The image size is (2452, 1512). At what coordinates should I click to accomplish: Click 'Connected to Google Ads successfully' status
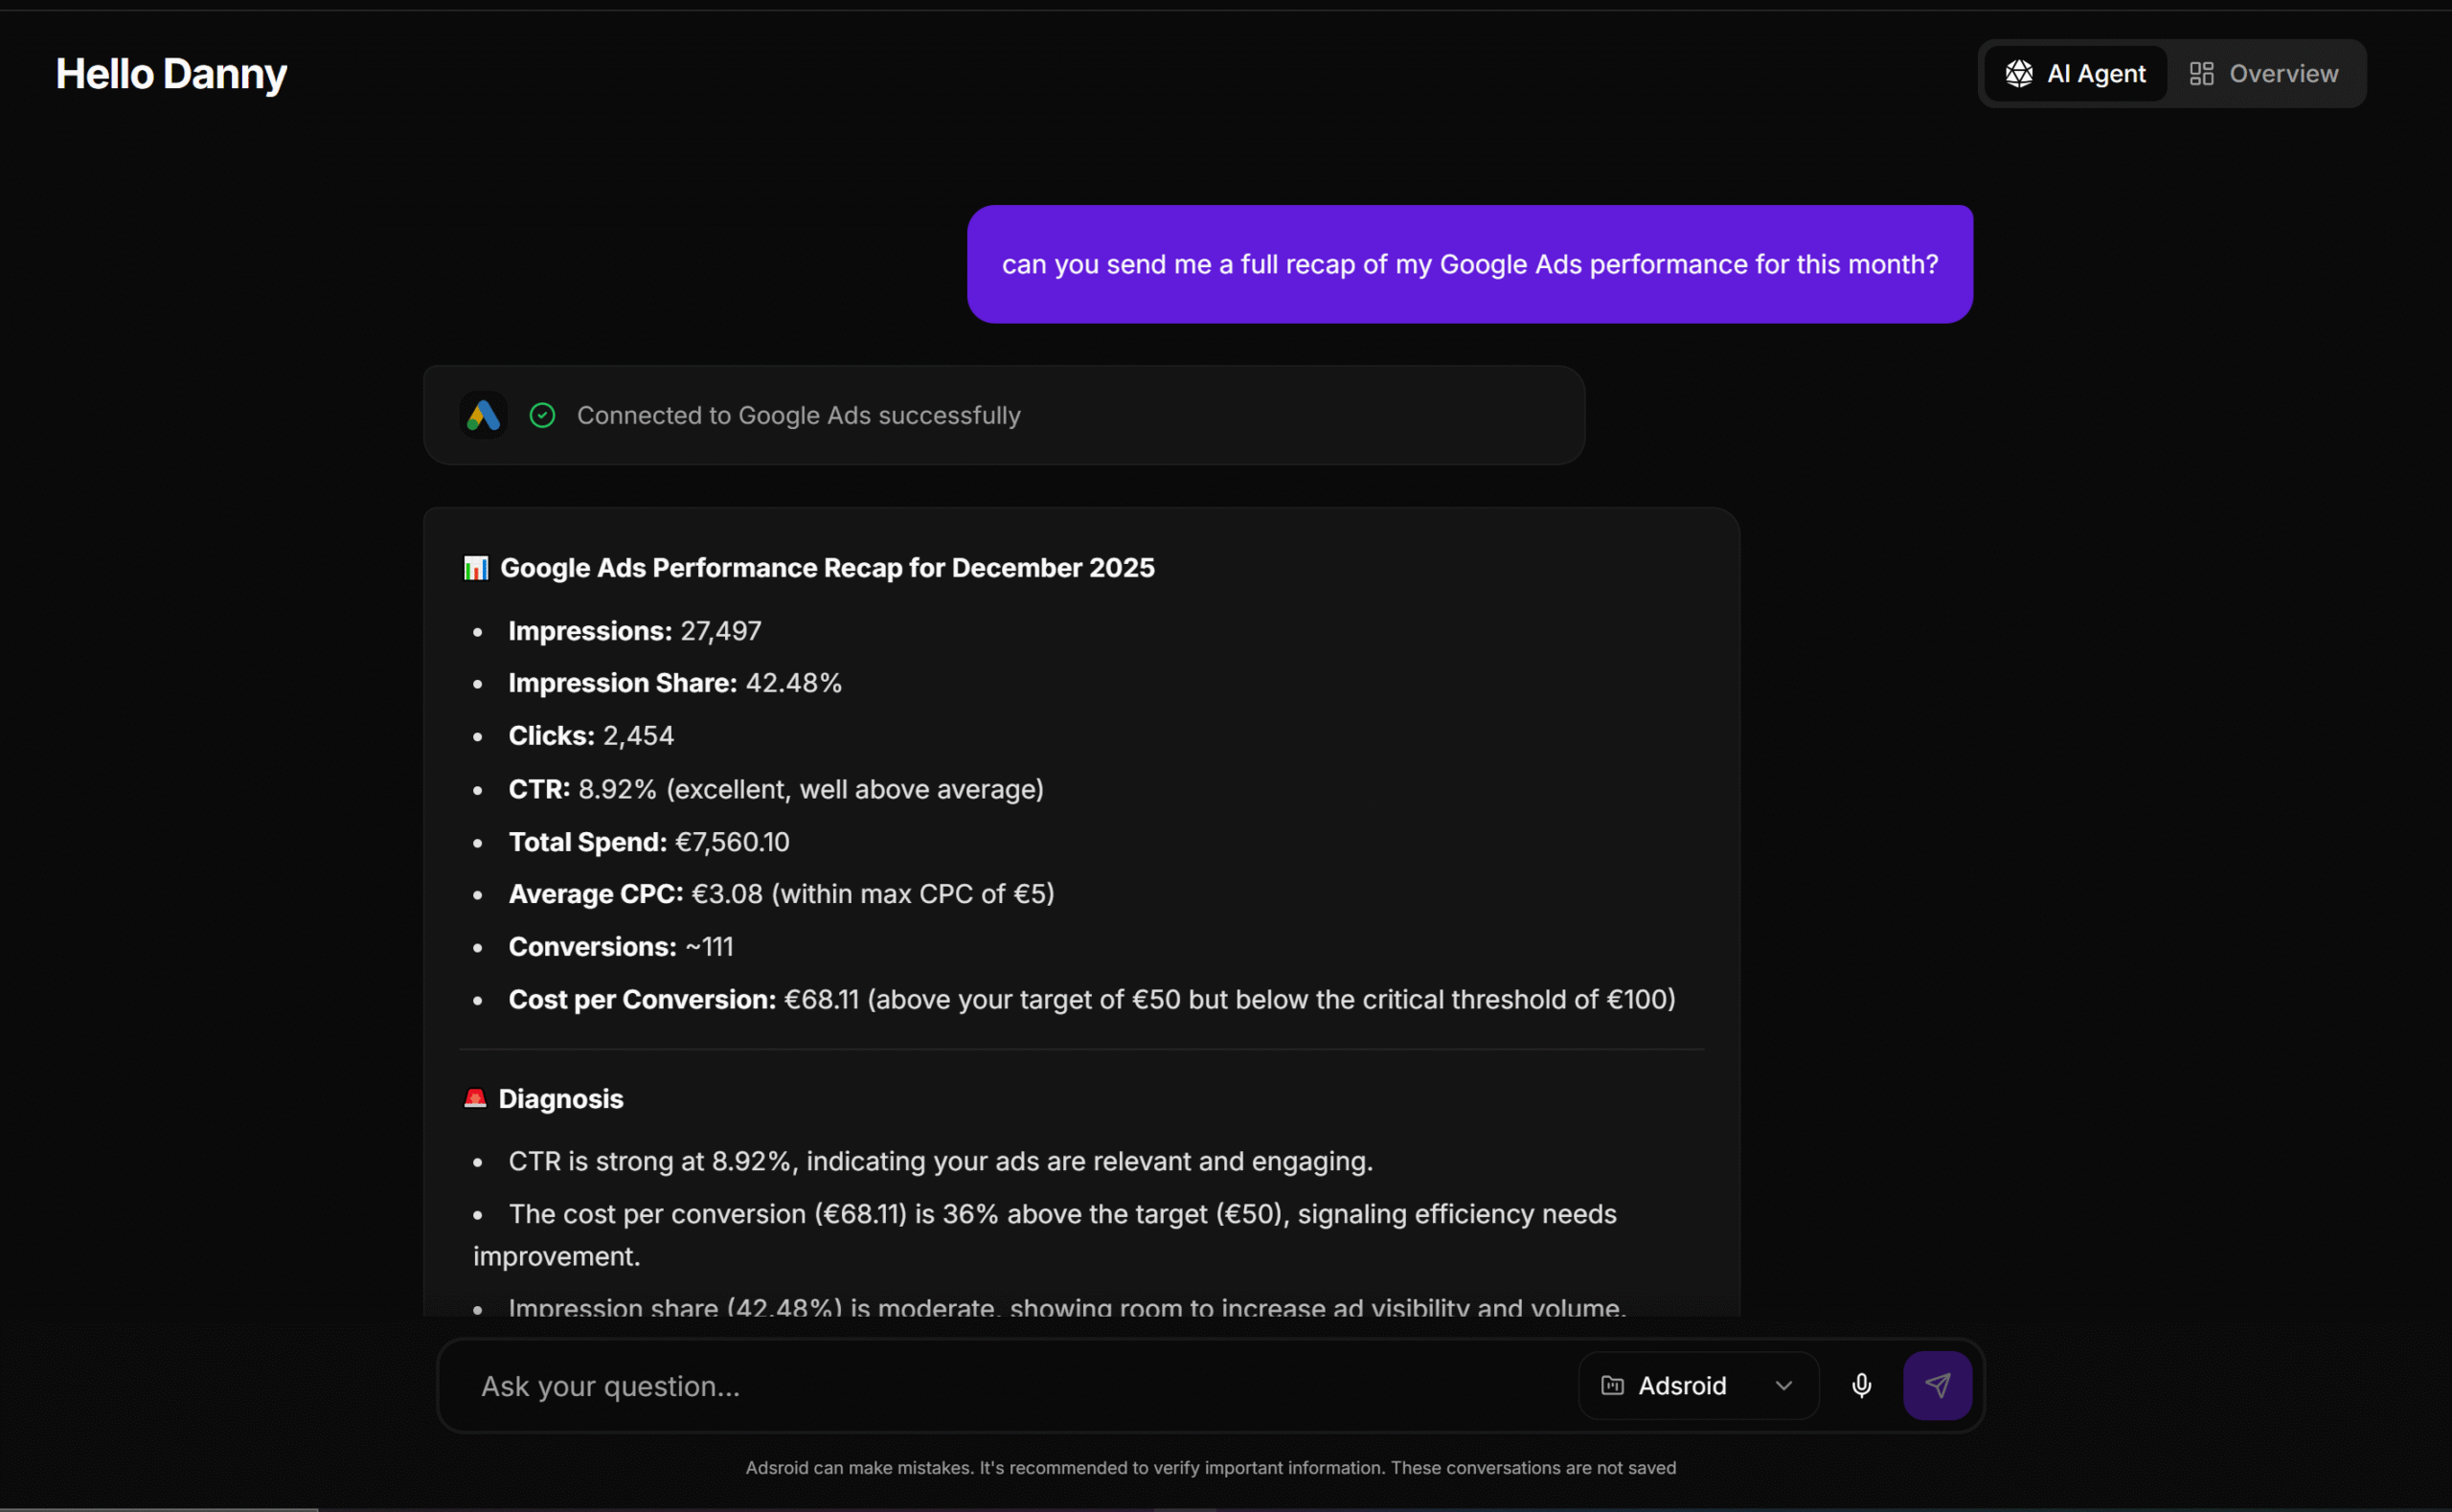[798, 415]
